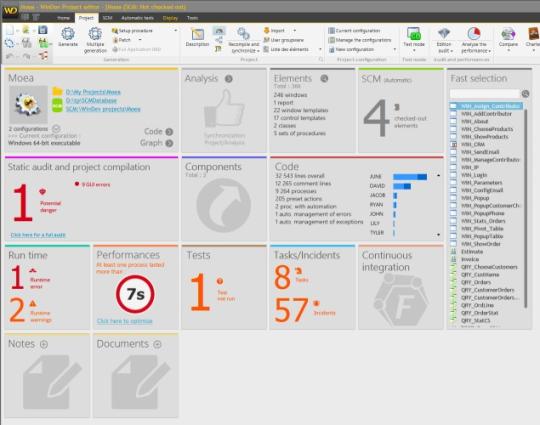Screen dimensions: 540x425
Task: Click the Description icon in the ribbon
Action: (198, 34)
